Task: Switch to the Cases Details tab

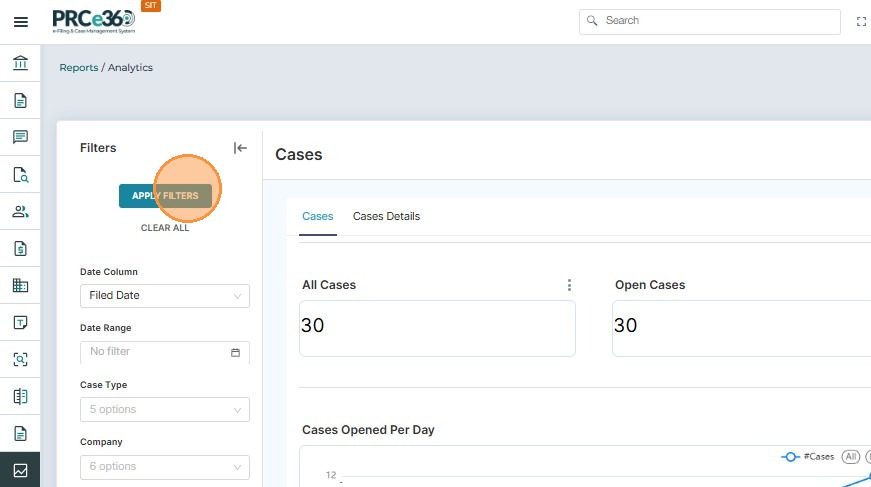Action: tap(386, 217)
